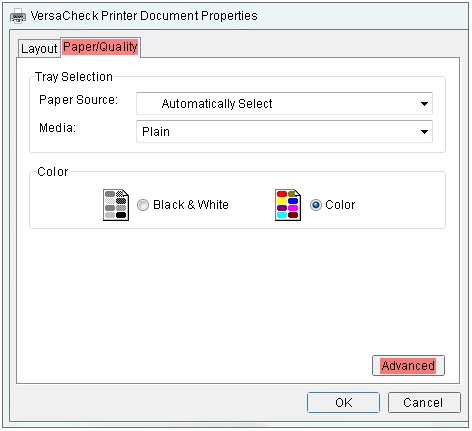Click the Media label
Image resolution: width=472 pixels, height=431 pixels.
click(57, 128)
